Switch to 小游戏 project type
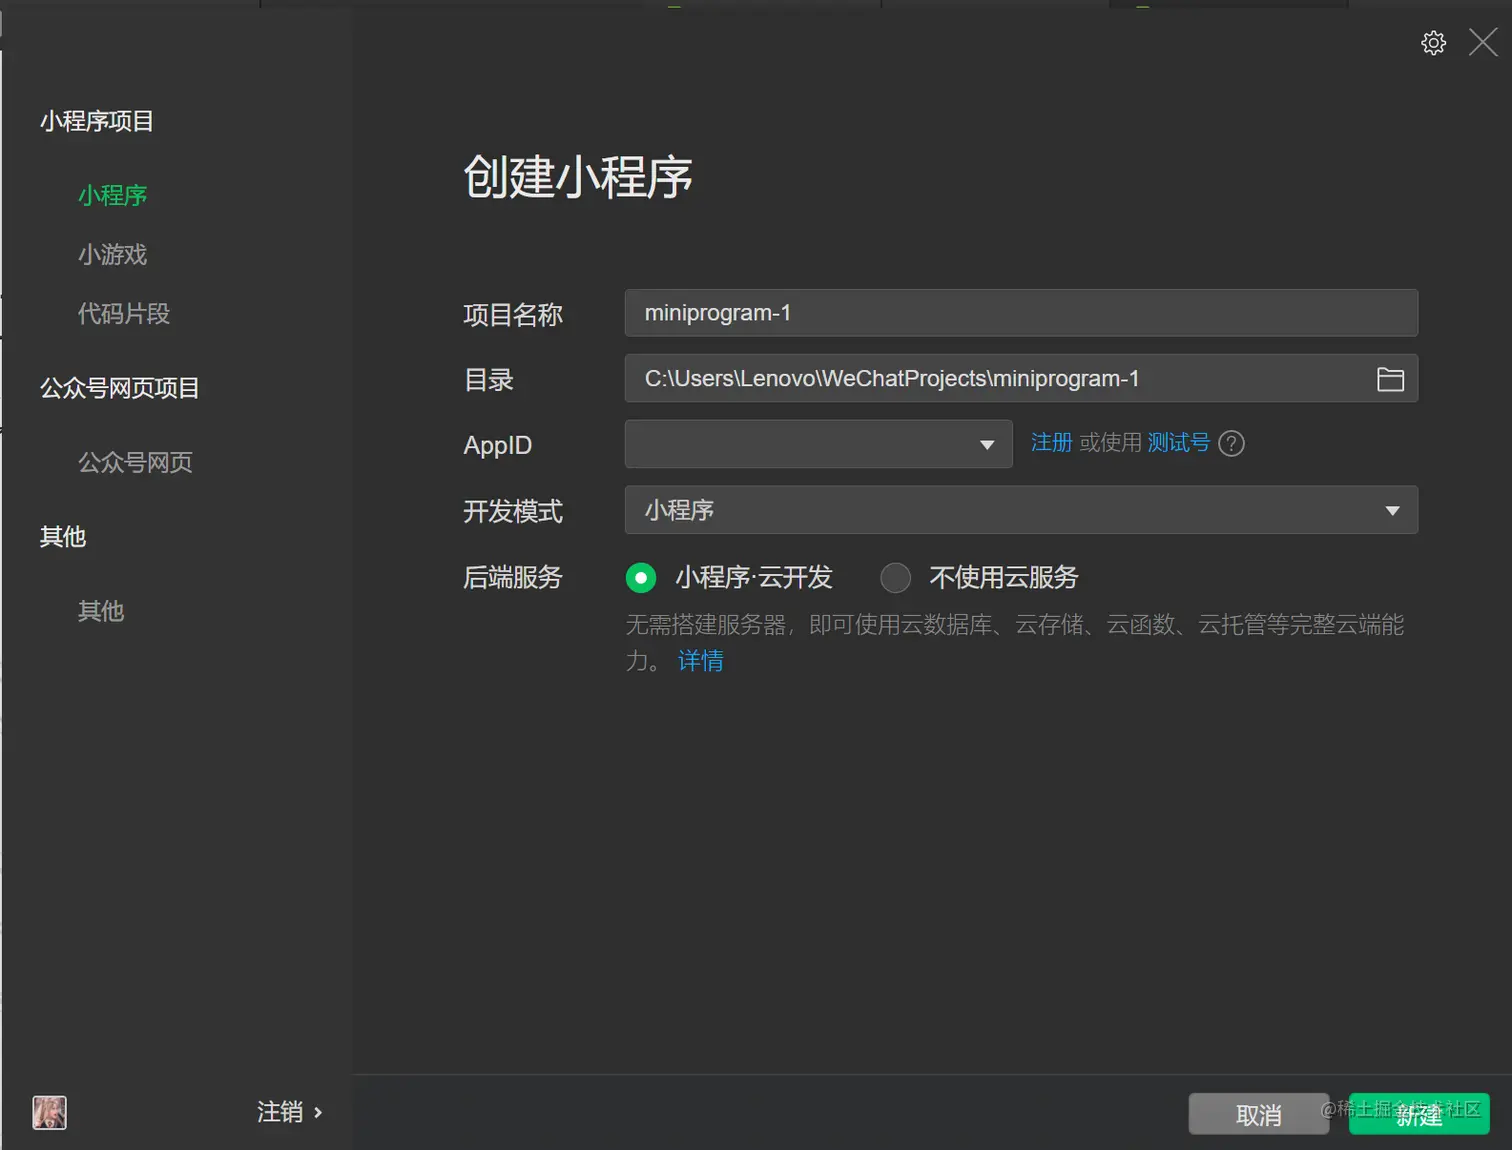 point(113,255)
